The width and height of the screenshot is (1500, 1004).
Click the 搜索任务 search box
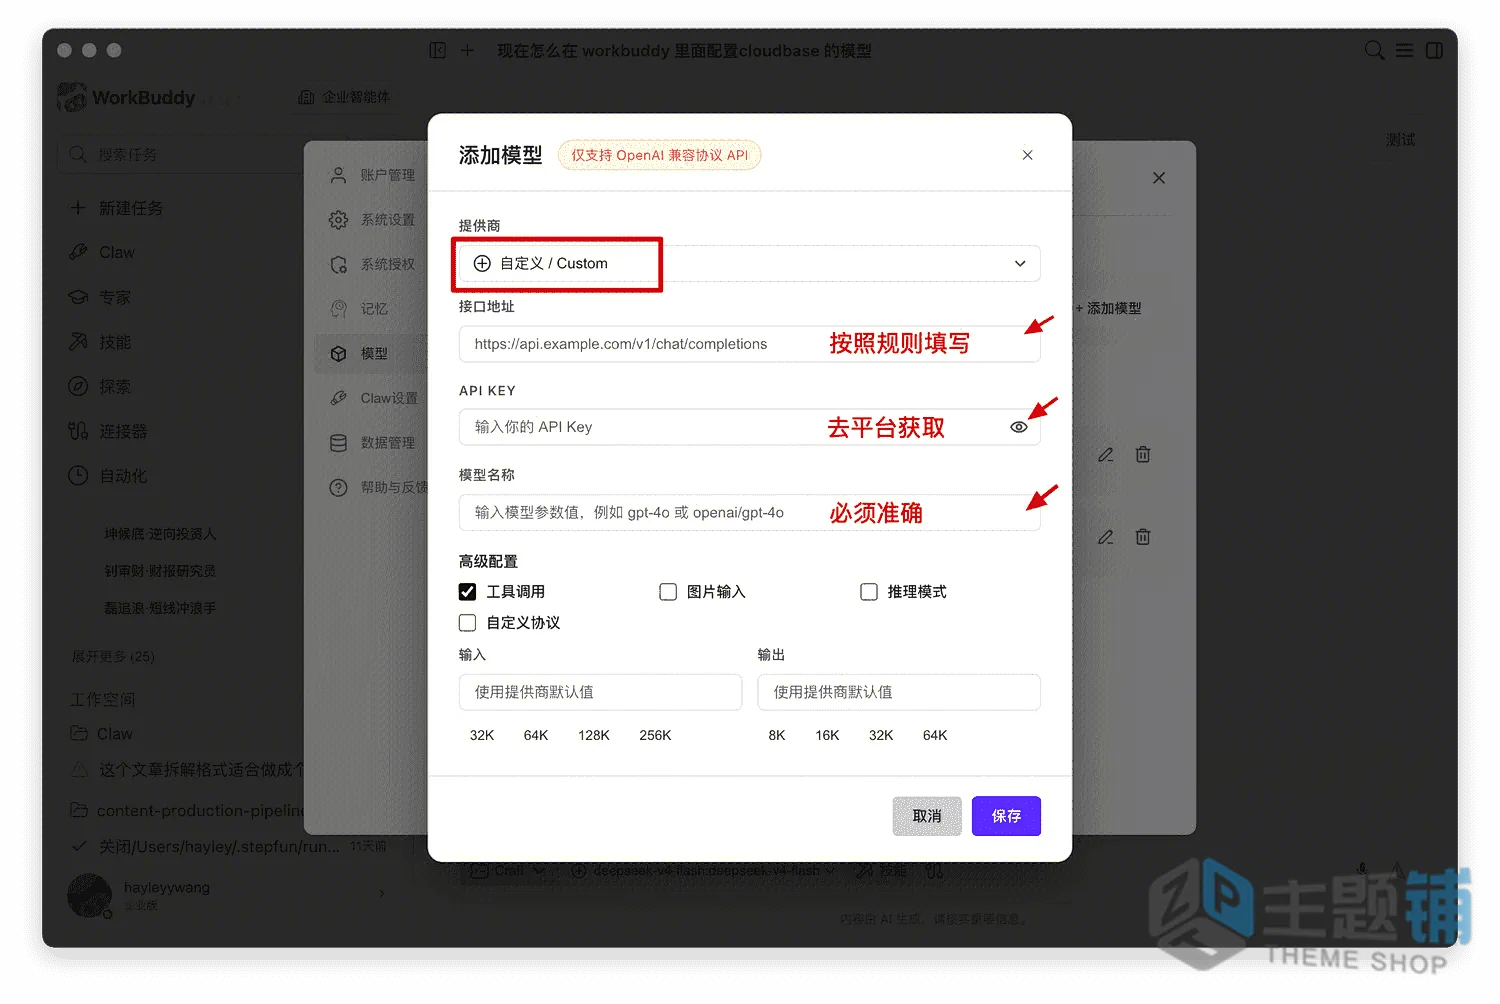click(x=180, y=155)
